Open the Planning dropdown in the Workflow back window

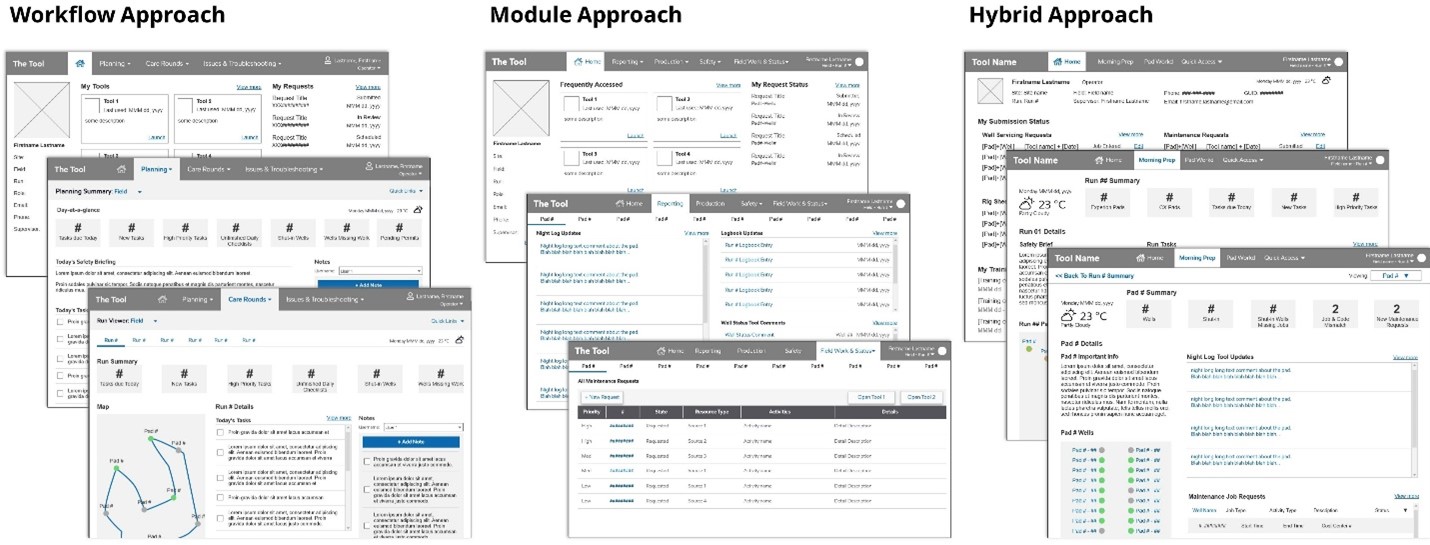pyautogui.click(x=115, y=63)
